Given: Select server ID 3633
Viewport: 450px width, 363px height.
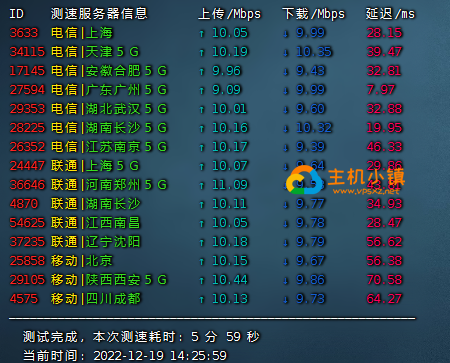Looking at the screenshot, I should tap(24, 33).
